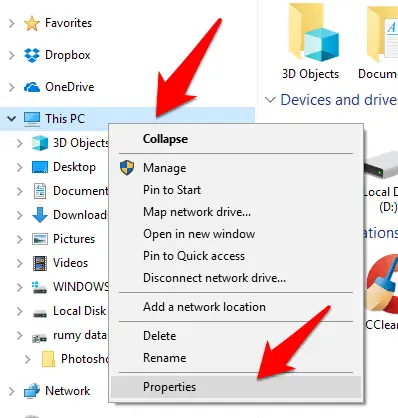Click the rumy data drive icon

(x=40, y=338)
